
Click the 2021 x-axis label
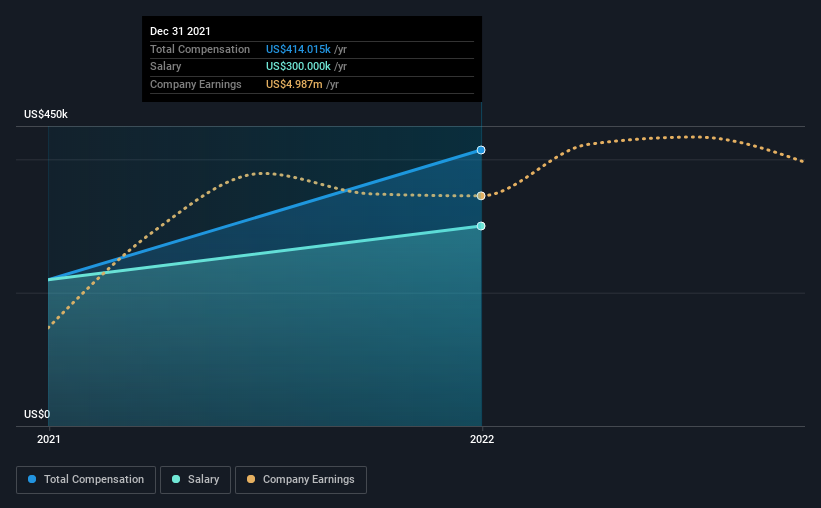pyautogui.click(x=49, y=439)
